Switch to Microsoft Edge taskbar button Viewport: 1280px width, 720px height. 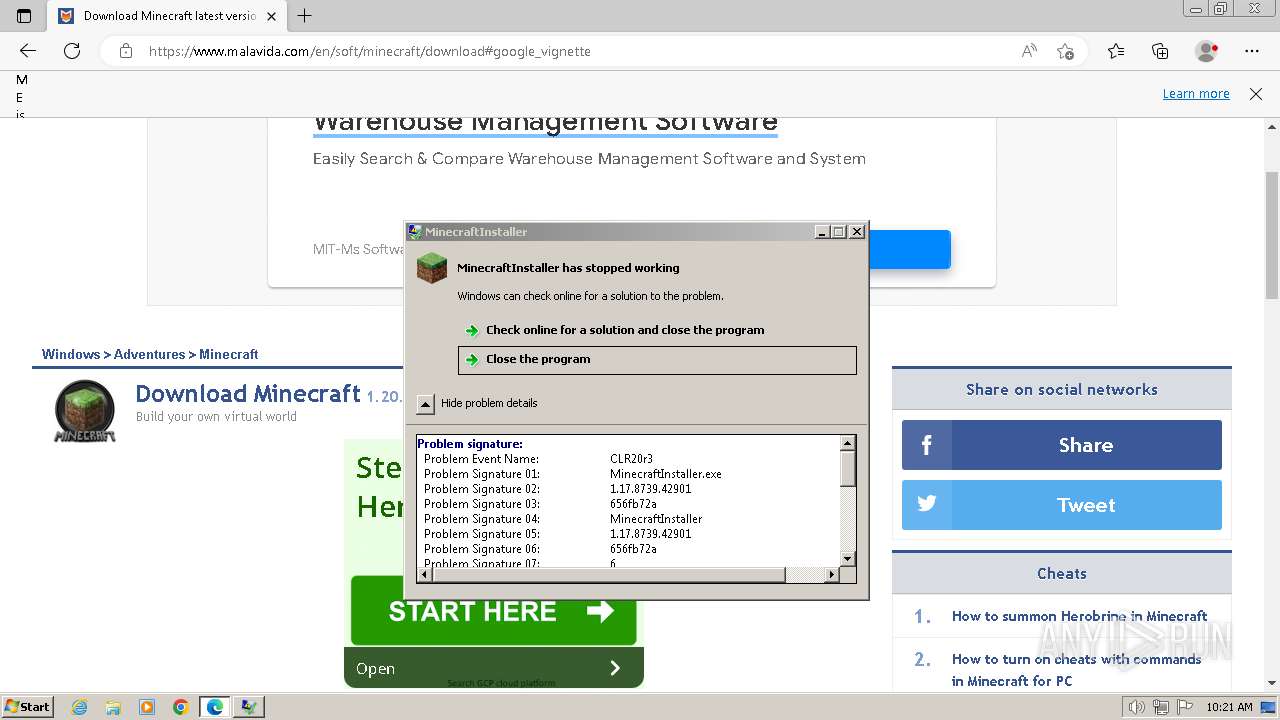click(215, 707)
